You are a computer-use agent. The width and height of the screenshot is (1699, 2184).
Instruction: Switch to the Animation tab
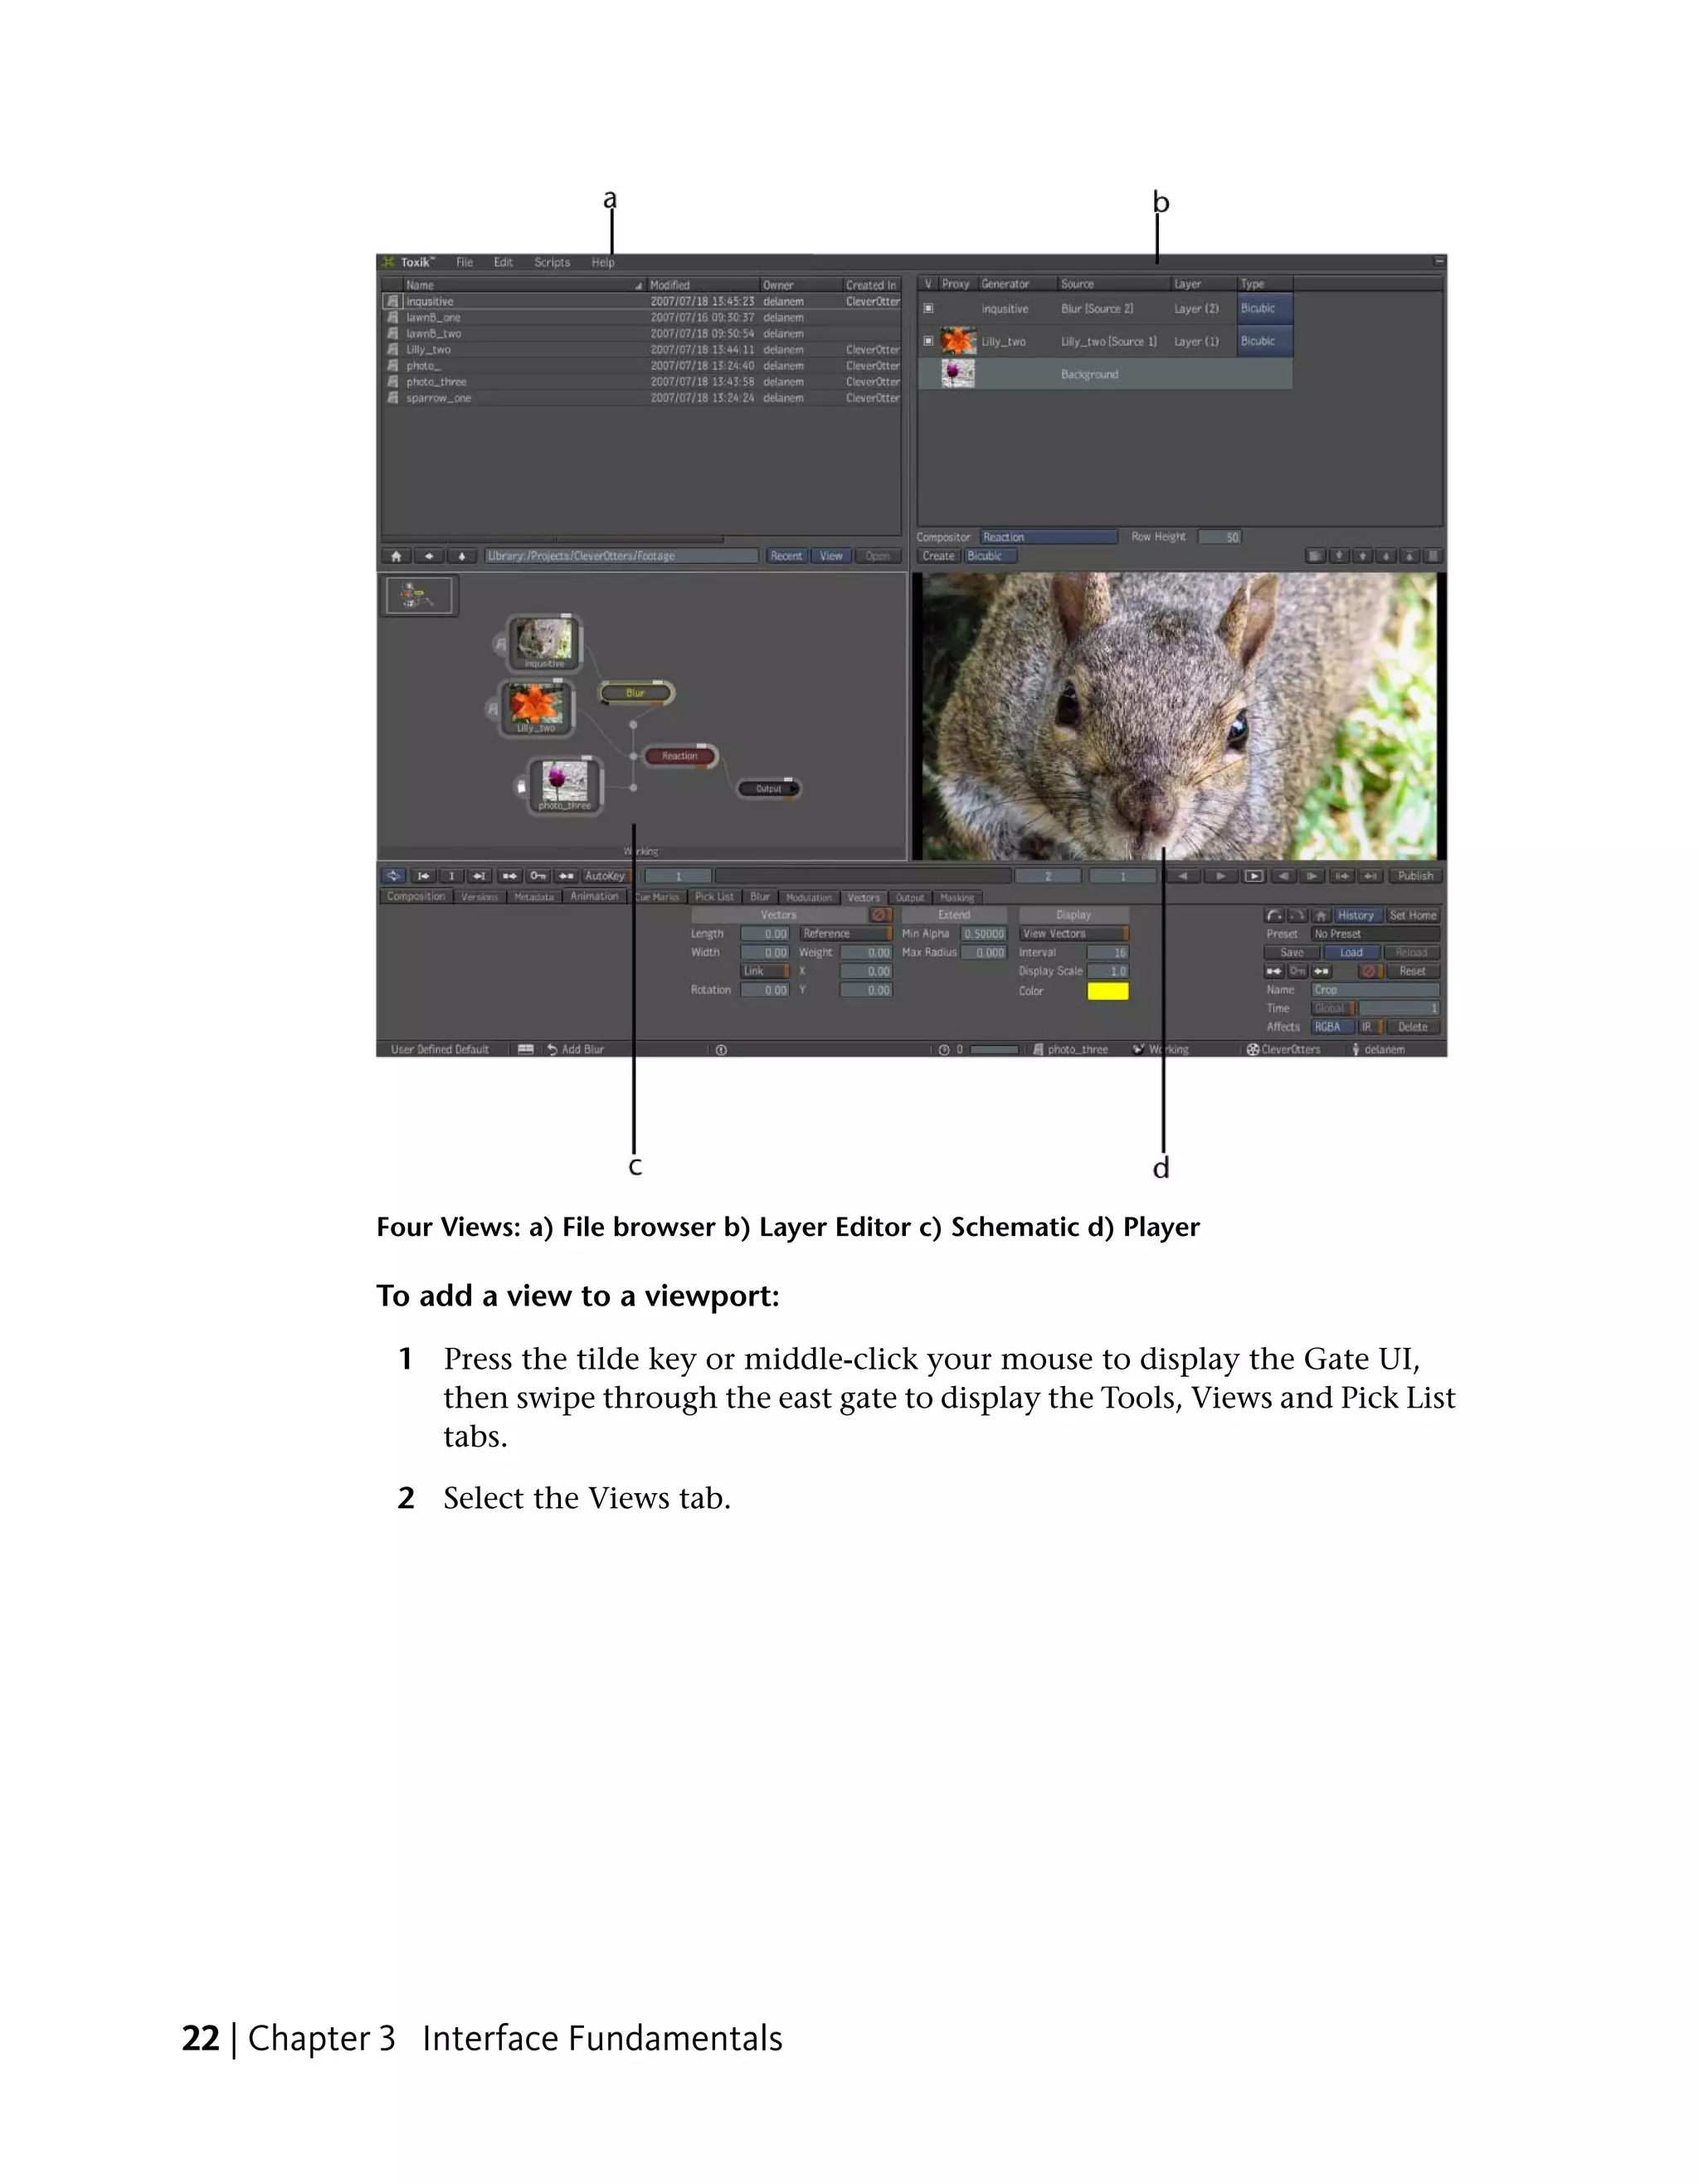pos(594,896)
